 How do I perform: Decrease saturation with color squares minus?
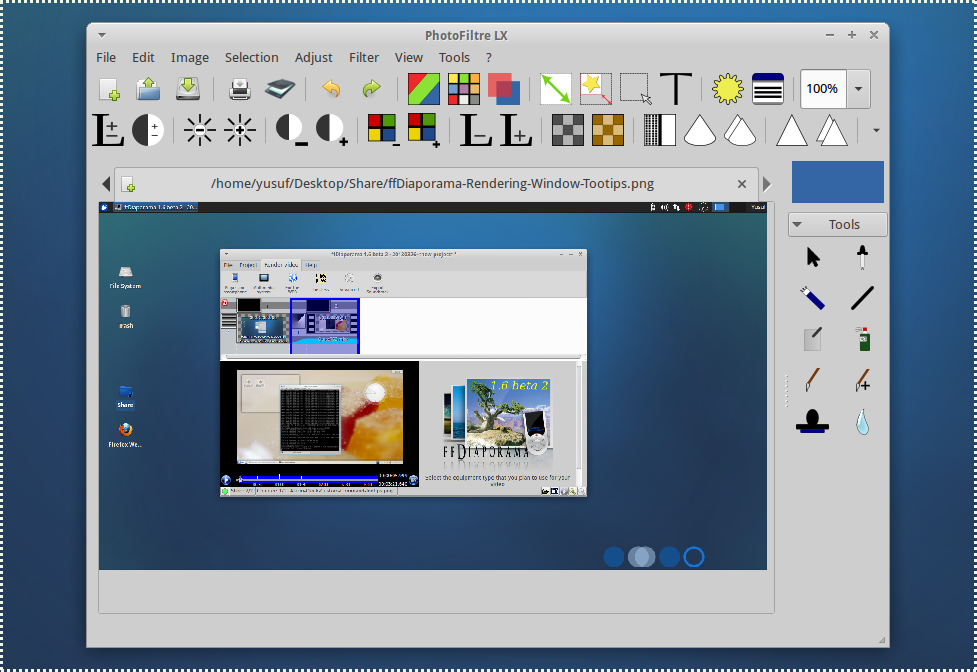click(x=383, y=130)
